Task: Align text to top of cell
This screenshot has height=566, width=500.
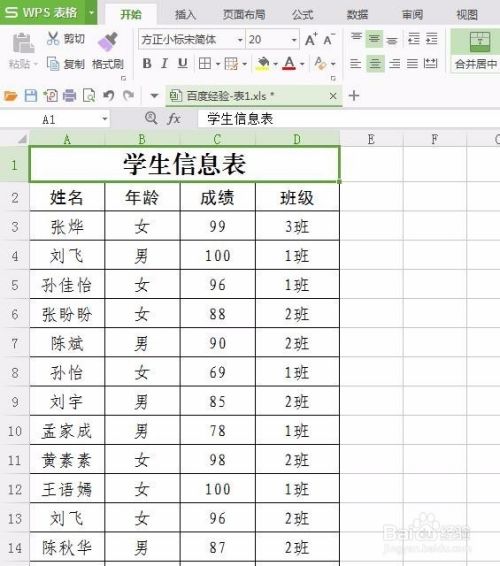Action: click(356, 38)
